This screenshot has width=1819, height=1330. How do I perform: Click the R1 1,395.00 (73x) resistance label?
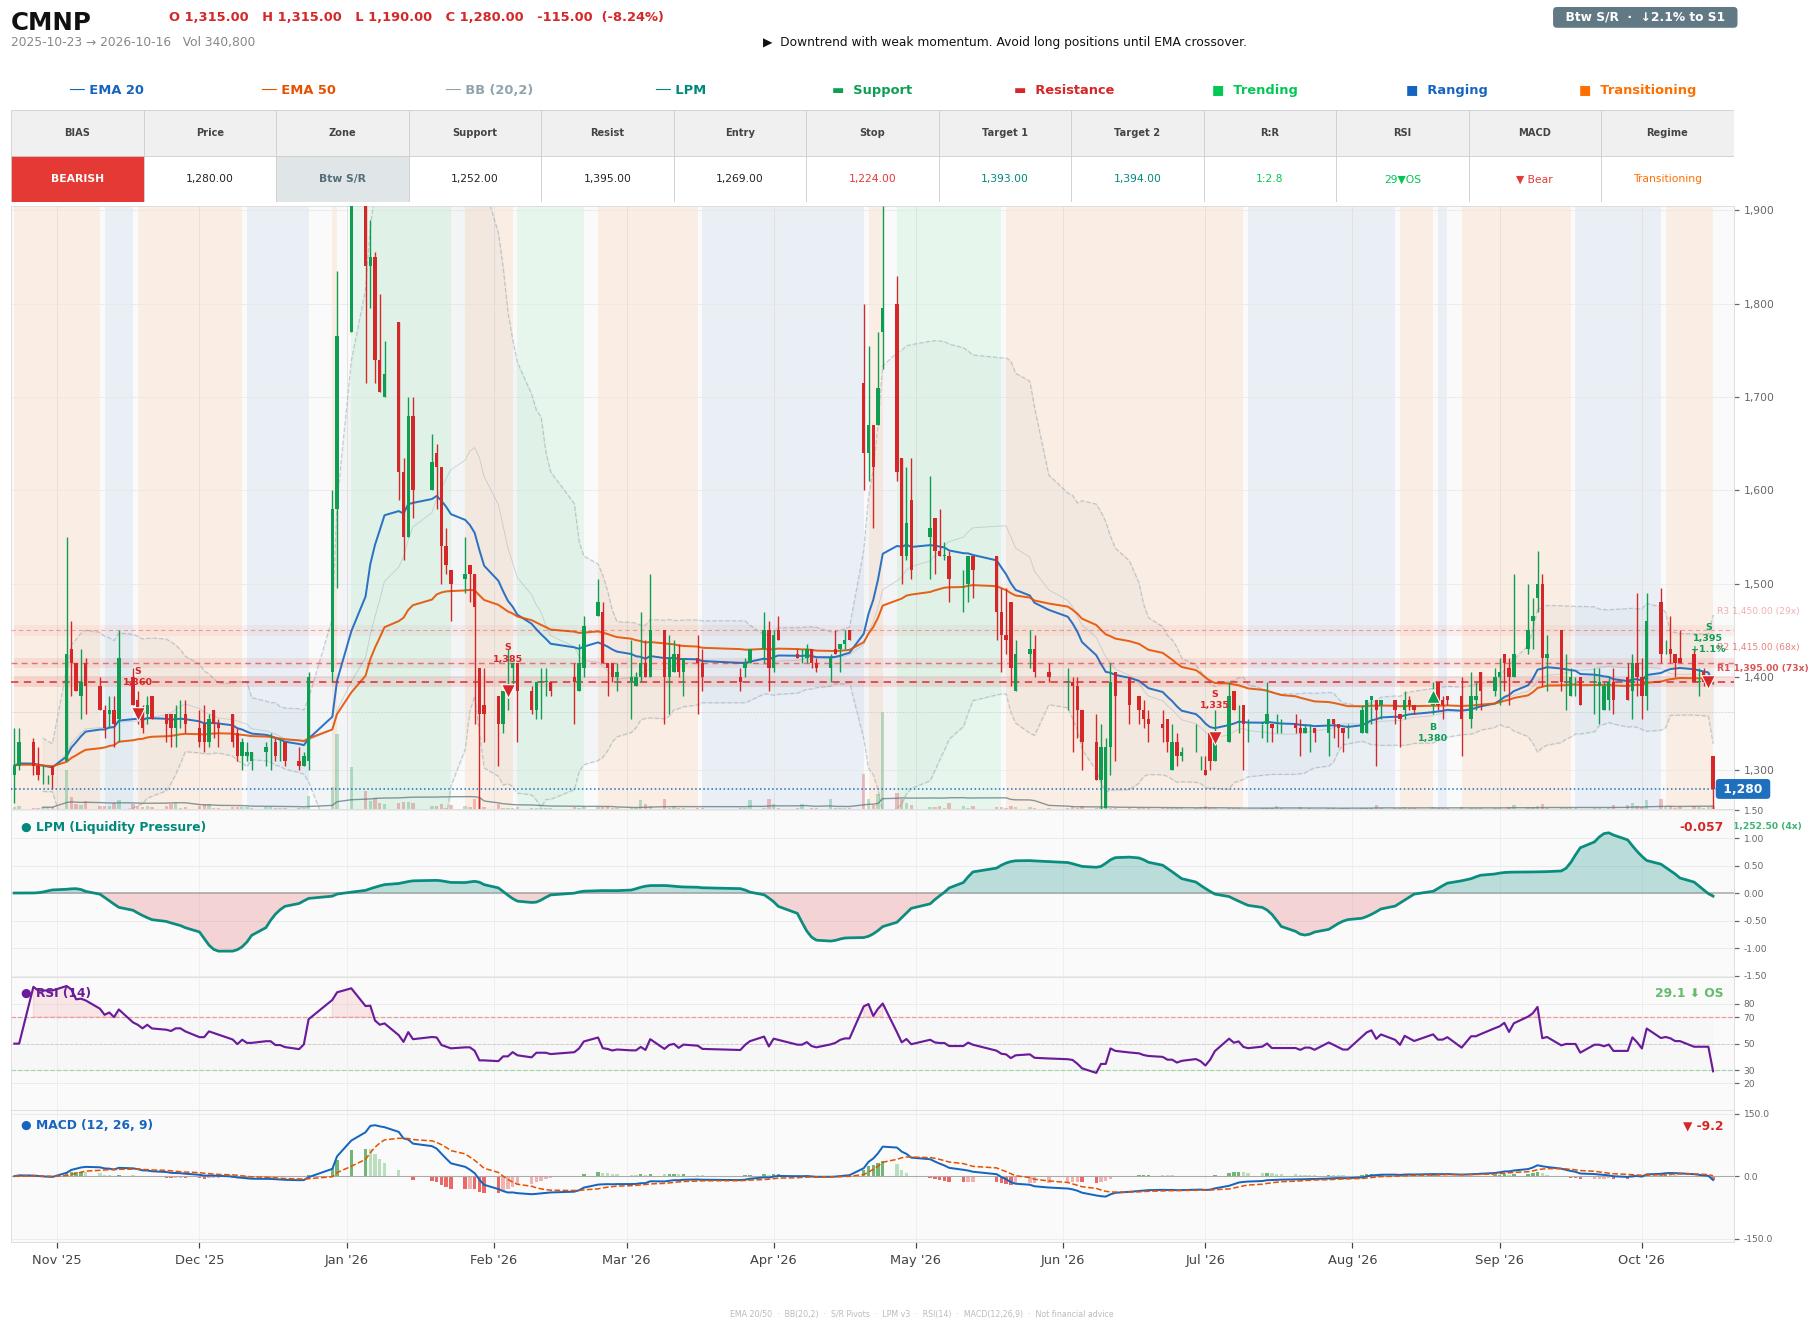tap(1762, 668)
